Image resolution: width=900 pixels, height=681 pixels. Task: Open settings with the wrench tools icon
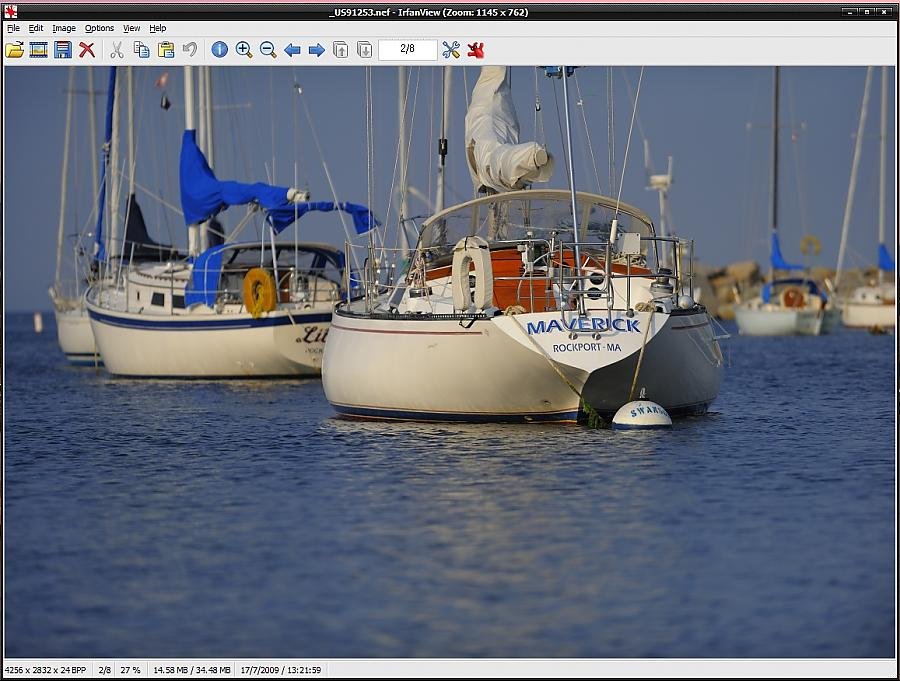451,50
